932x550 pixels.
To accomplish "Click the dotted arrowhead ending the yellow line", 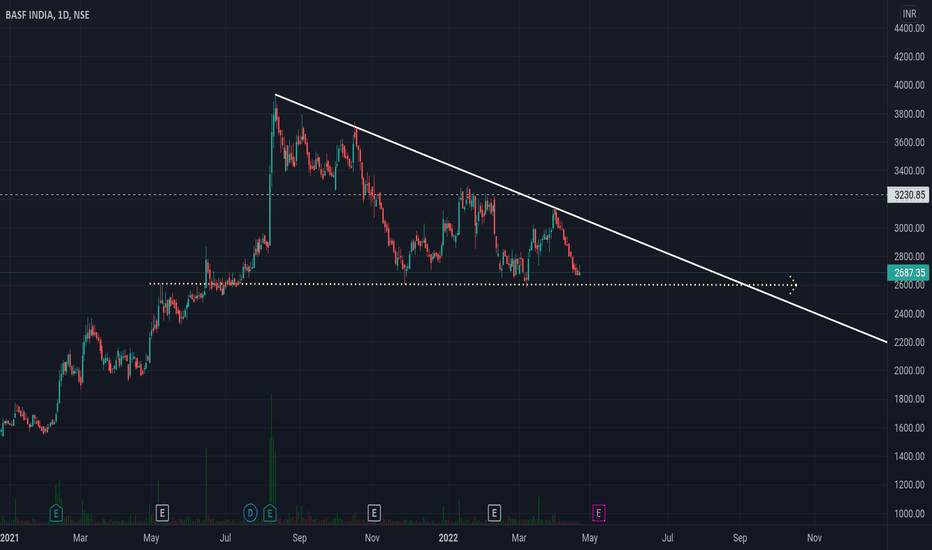I will click(793, 285).
